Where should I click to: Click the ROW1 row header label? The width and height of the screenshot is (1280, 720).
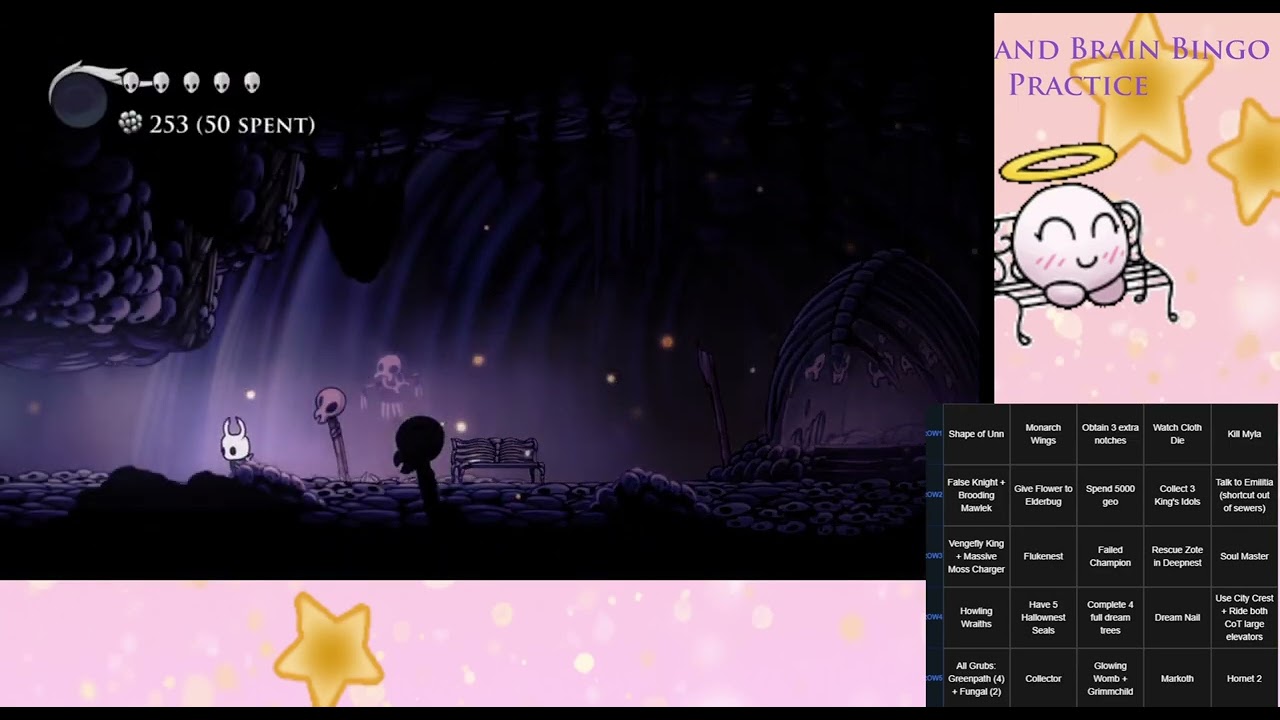tap(934, 434)
